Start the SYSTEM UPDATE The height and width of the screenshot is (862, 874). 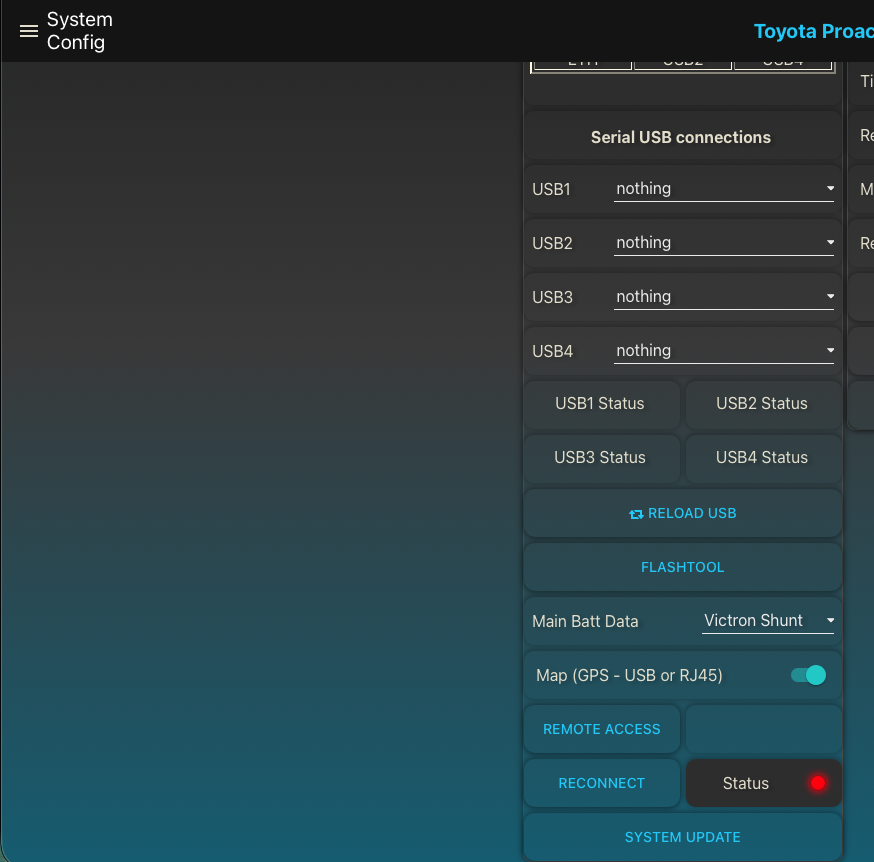coord(682,837)
